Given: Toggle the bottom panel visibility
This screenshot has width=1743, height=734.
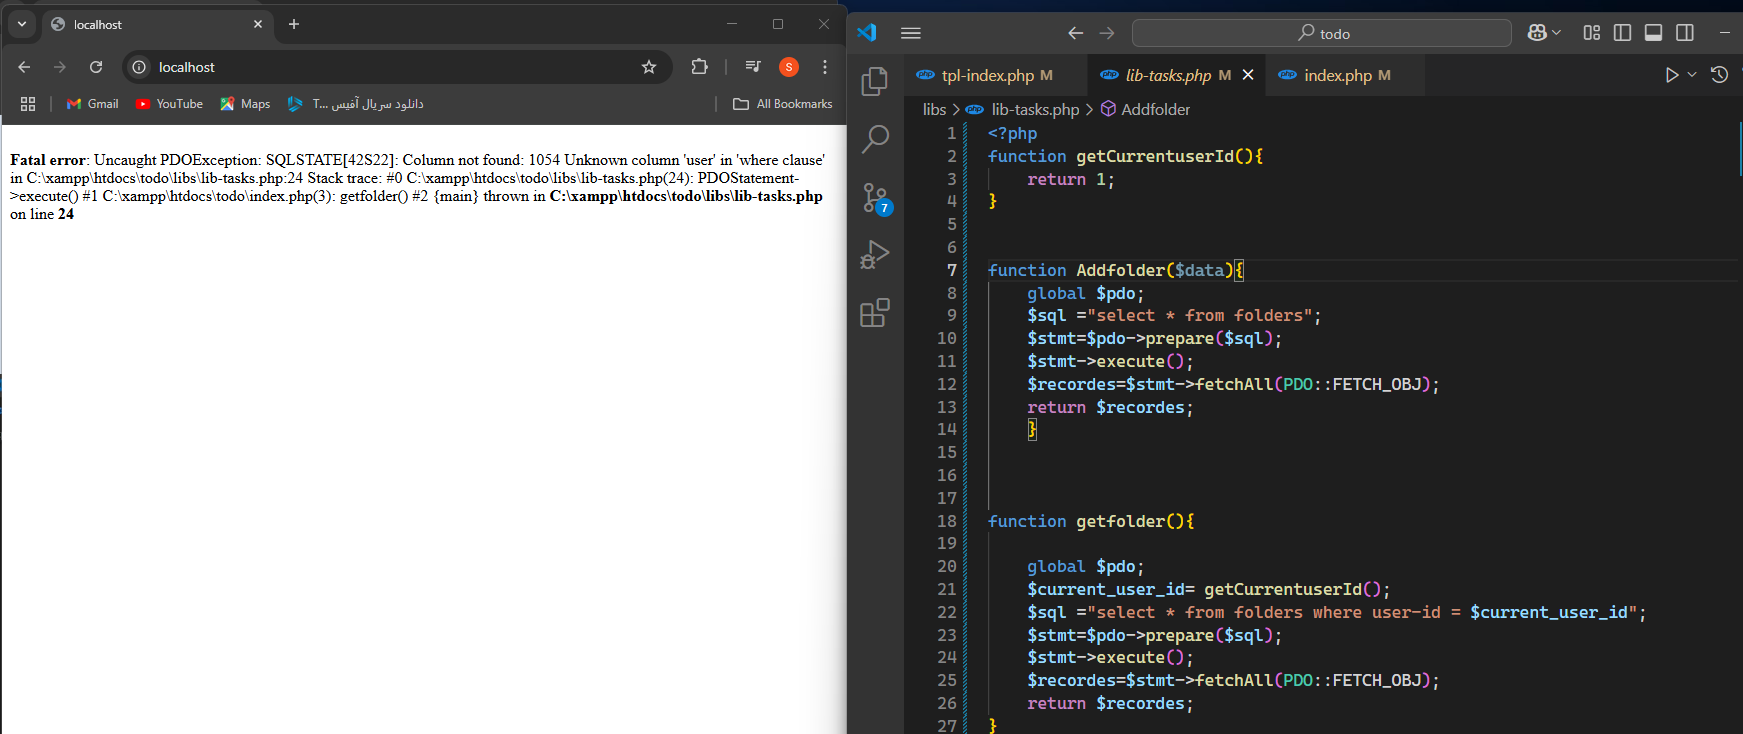Looking at the screenshot, I should click(1654, 33).
